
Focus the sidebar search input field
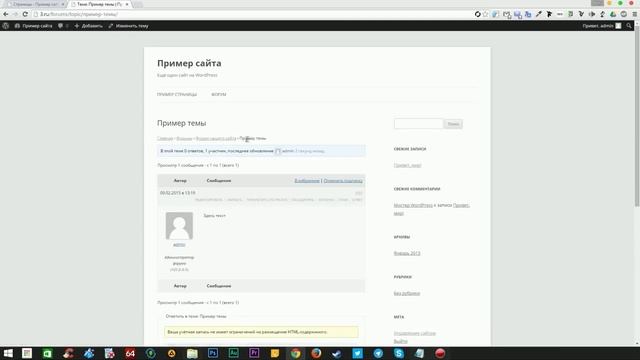[x=418, y=124]
